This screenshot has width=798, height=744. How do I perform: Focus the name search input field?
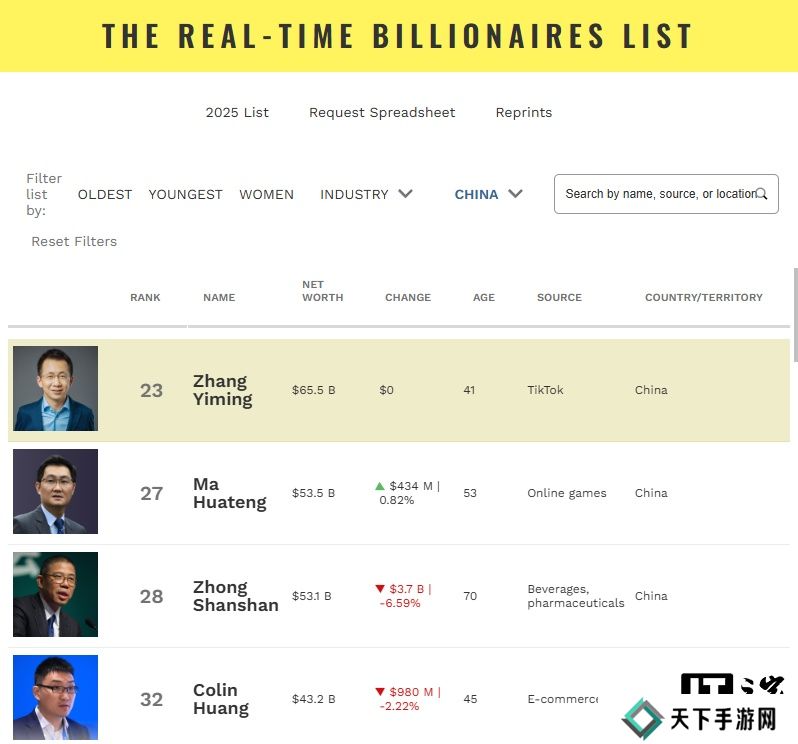[655, 194]
